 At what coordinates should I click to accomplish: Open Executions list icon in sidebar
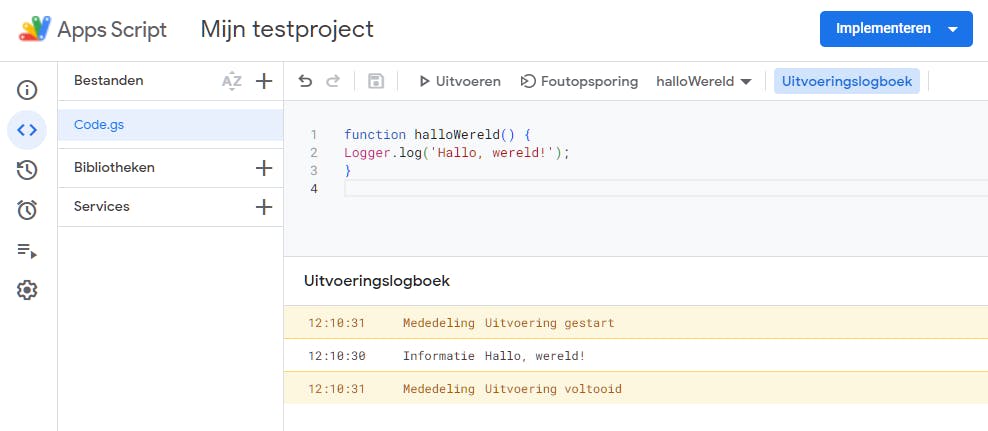click(27, 250)
